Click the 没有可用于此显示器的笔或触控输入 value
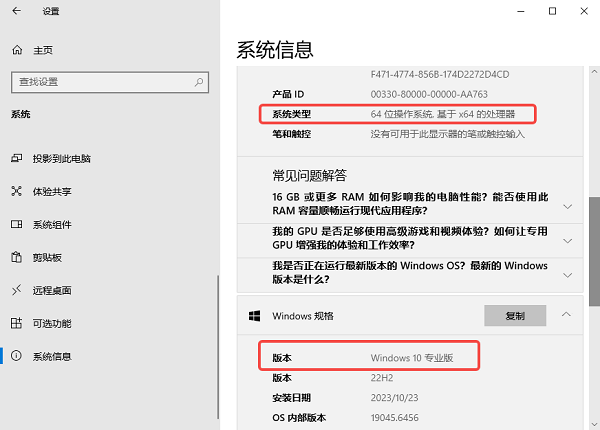600x430 pixels. (x=447, y=134)
